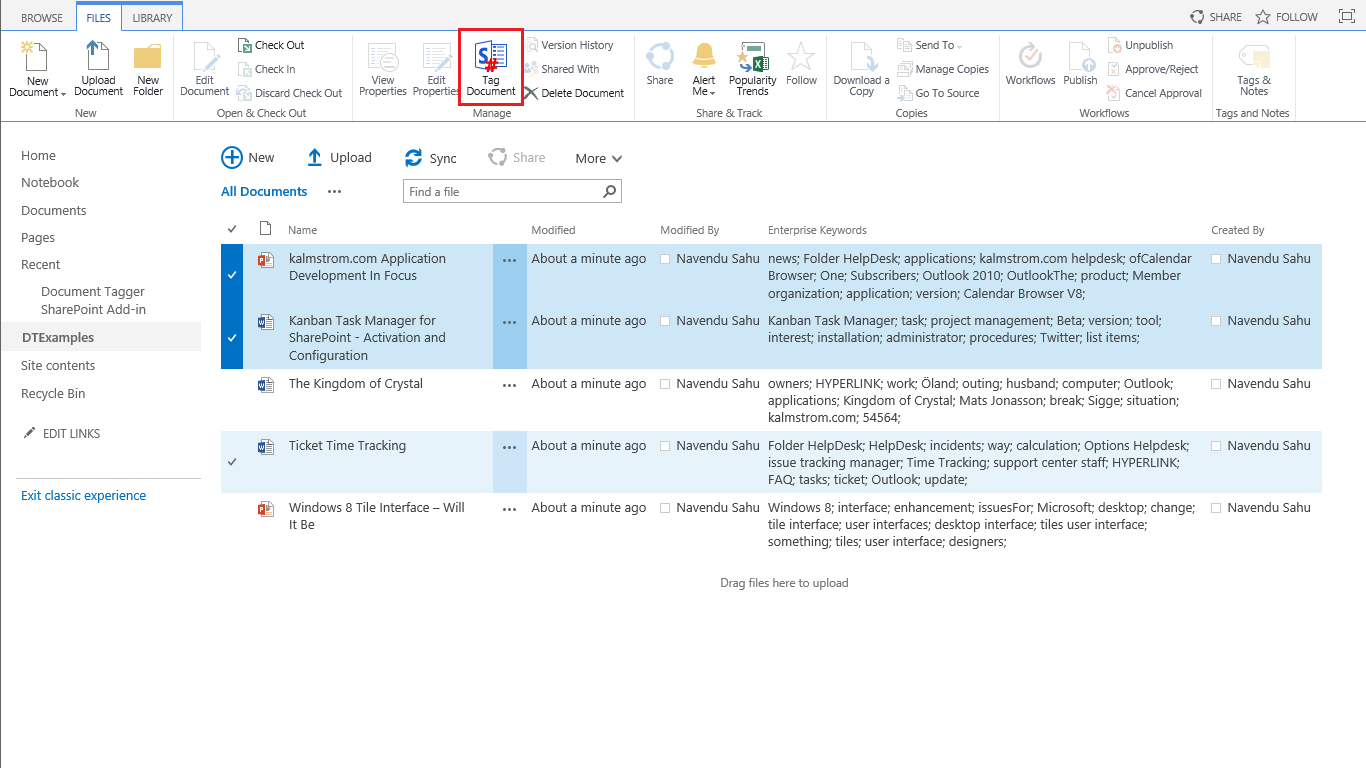This screenshot has height=768, width=1366.
Task: Deselect the kalmstrom.com Application Development row
Action: coord(232,275)
